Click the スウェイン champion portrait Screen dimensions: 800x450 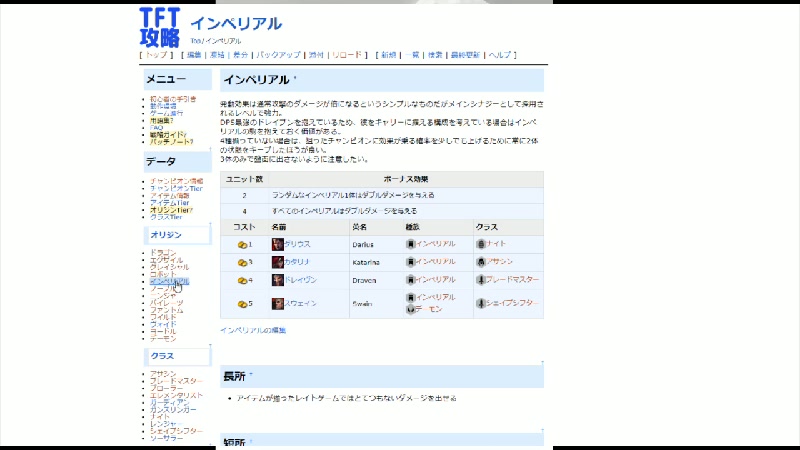point(278,304)
